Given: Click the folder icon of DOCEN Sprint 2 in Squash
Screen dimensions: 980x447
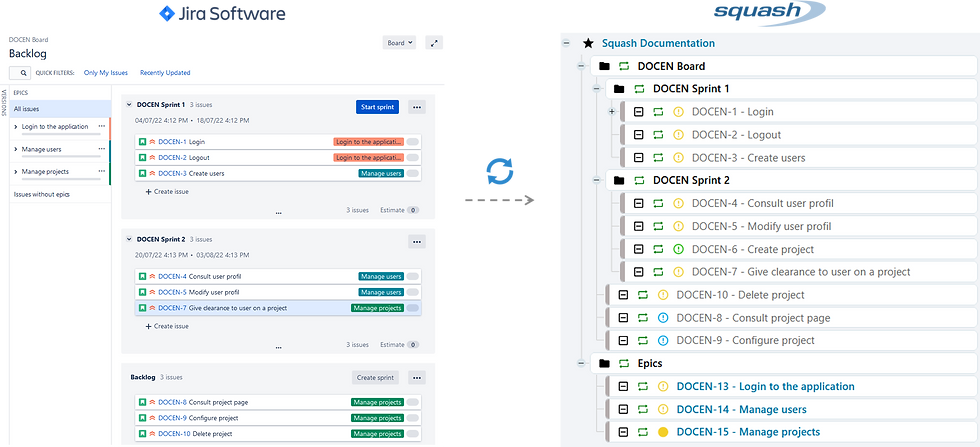Looking at the screenshot, I should (x=619, y=180).
